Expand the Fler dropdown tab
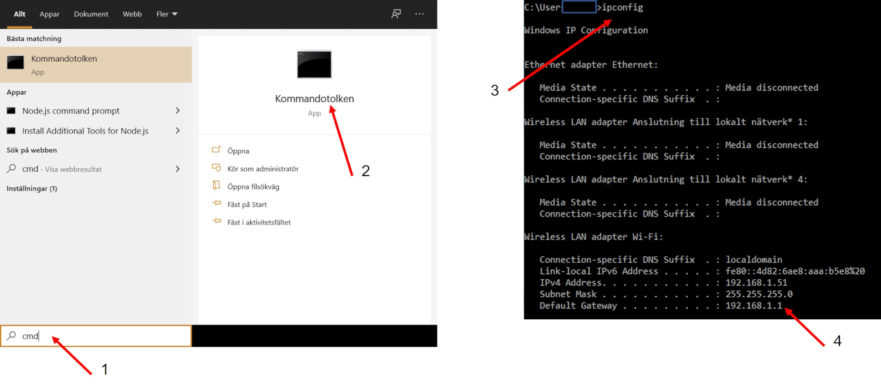 tap(167, 14)
